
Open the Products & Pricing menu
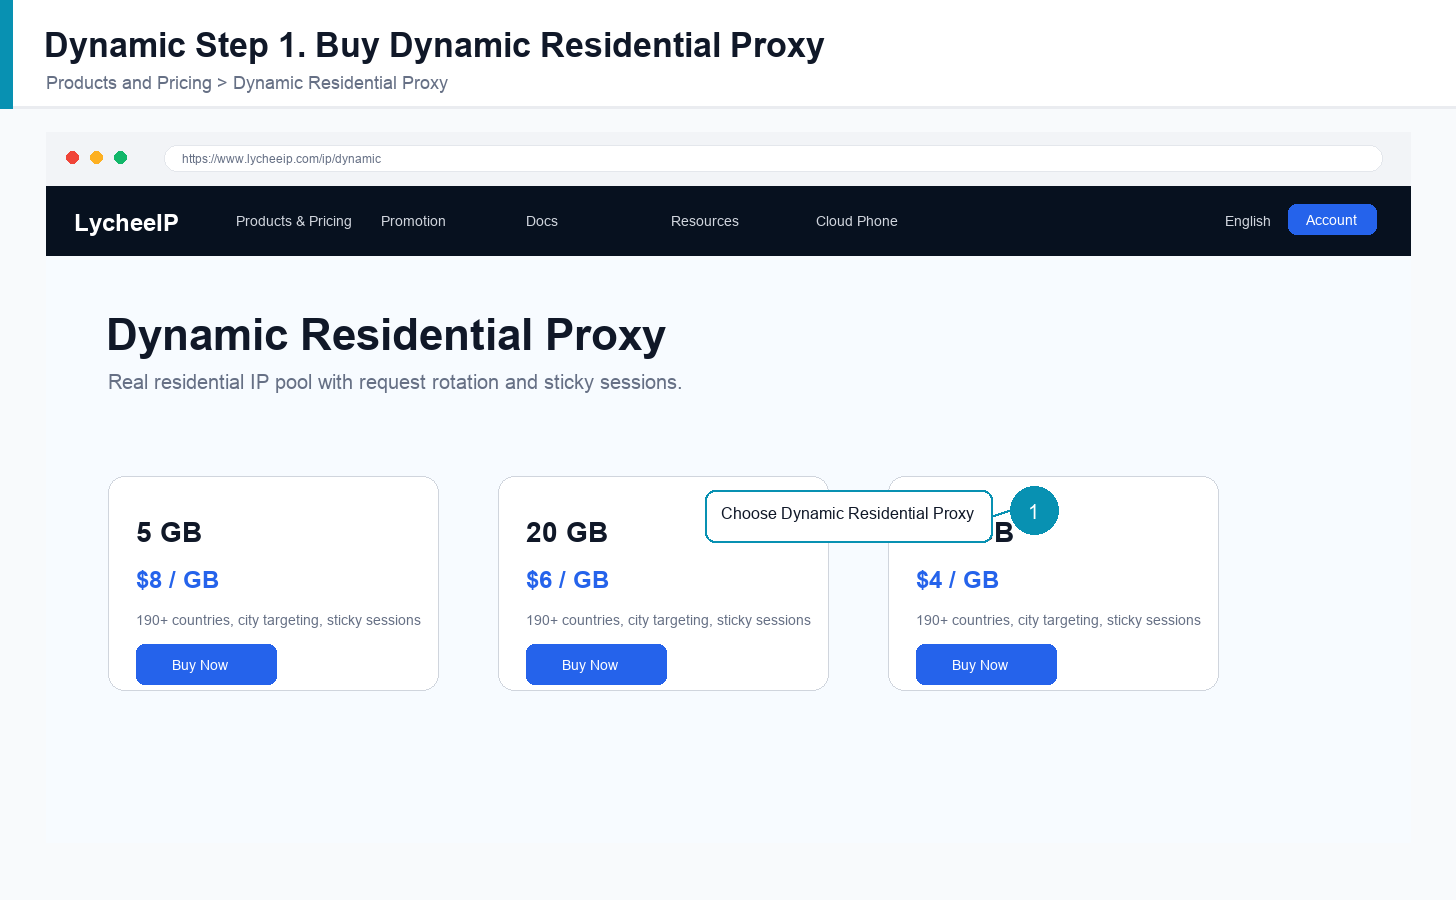click(x=294, y=221)
